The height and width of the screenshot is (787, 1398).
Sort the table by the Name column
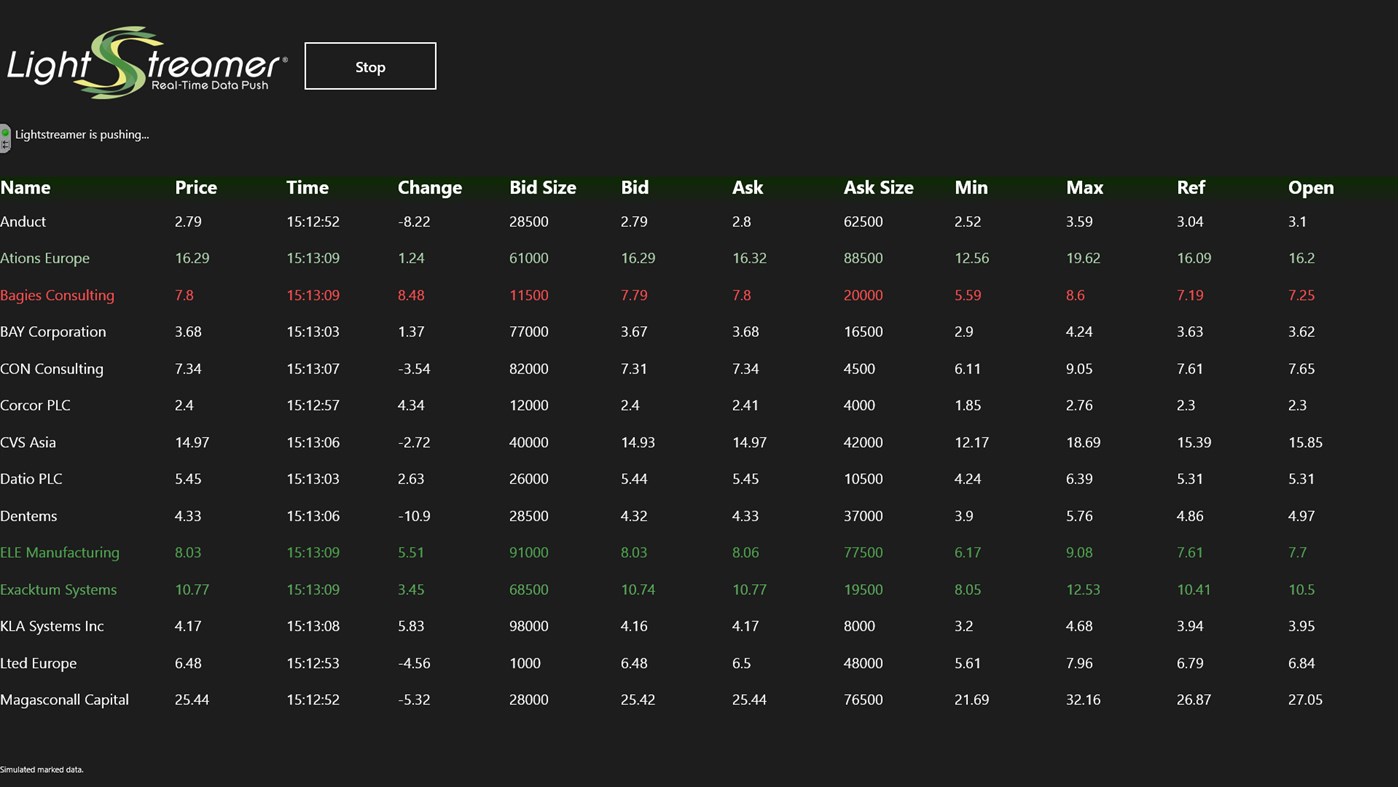[25, 187]
